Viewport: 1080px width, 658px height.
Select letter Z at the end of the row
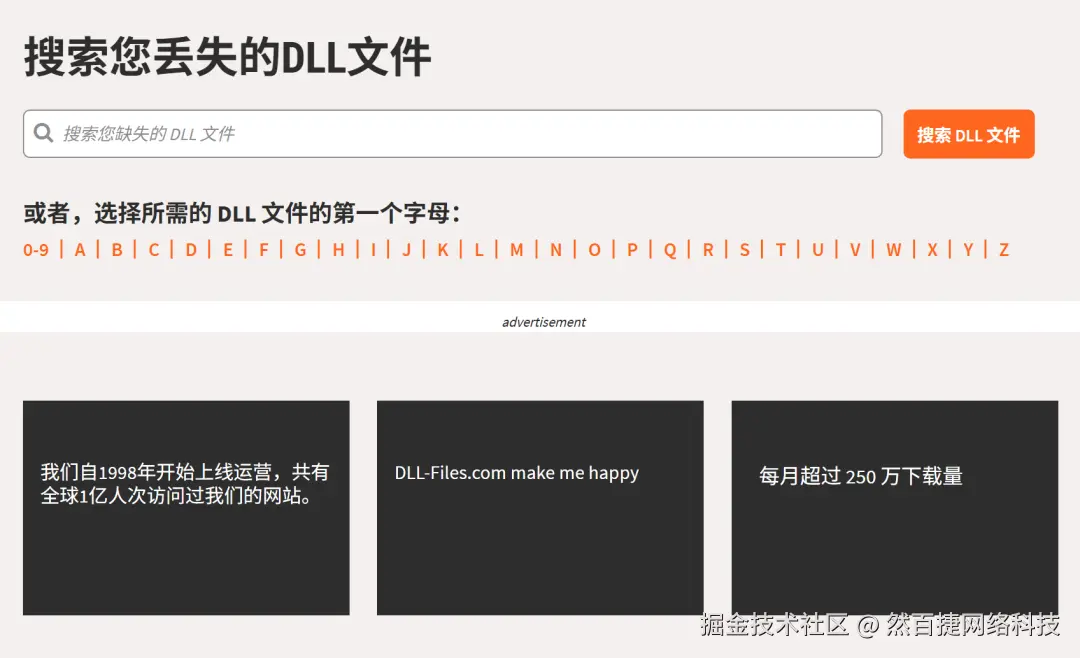tap(1003, 250)
